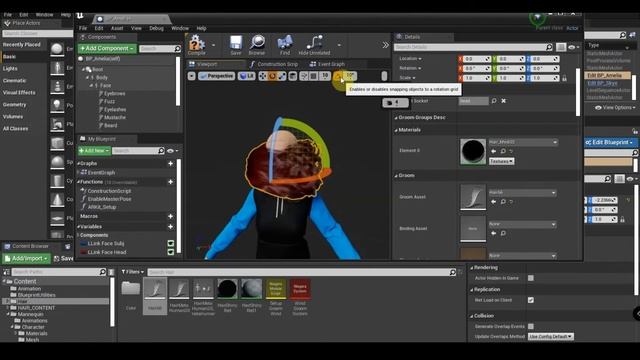Select the Mustache component in tree
Screen dimensions: 640x360
coord(115,118)
